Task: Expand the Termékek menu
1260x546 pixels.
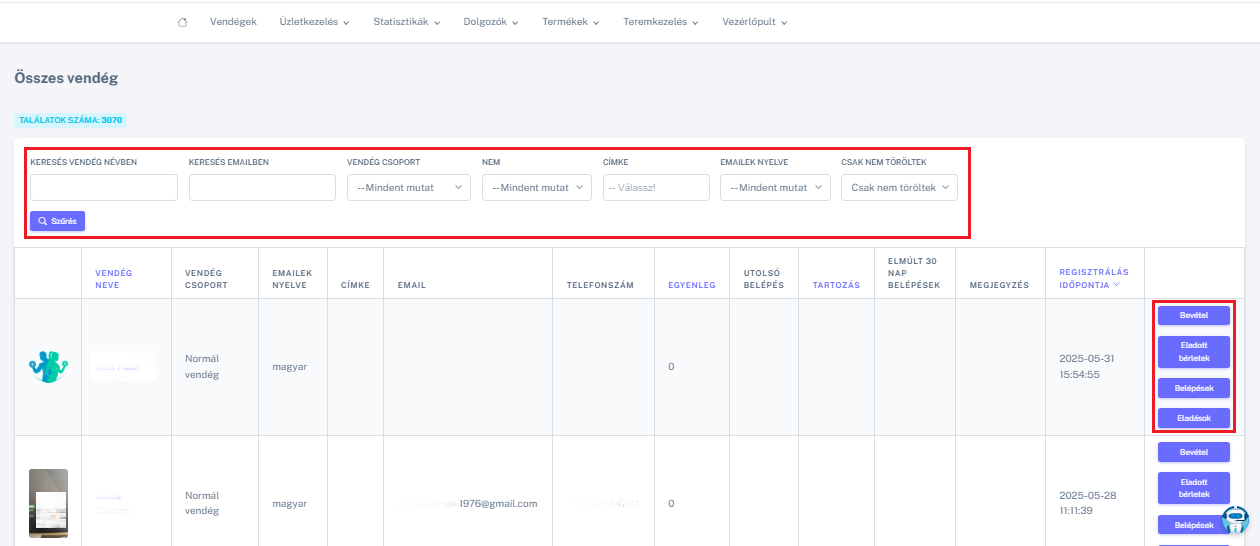Action: tap(571, 22)
